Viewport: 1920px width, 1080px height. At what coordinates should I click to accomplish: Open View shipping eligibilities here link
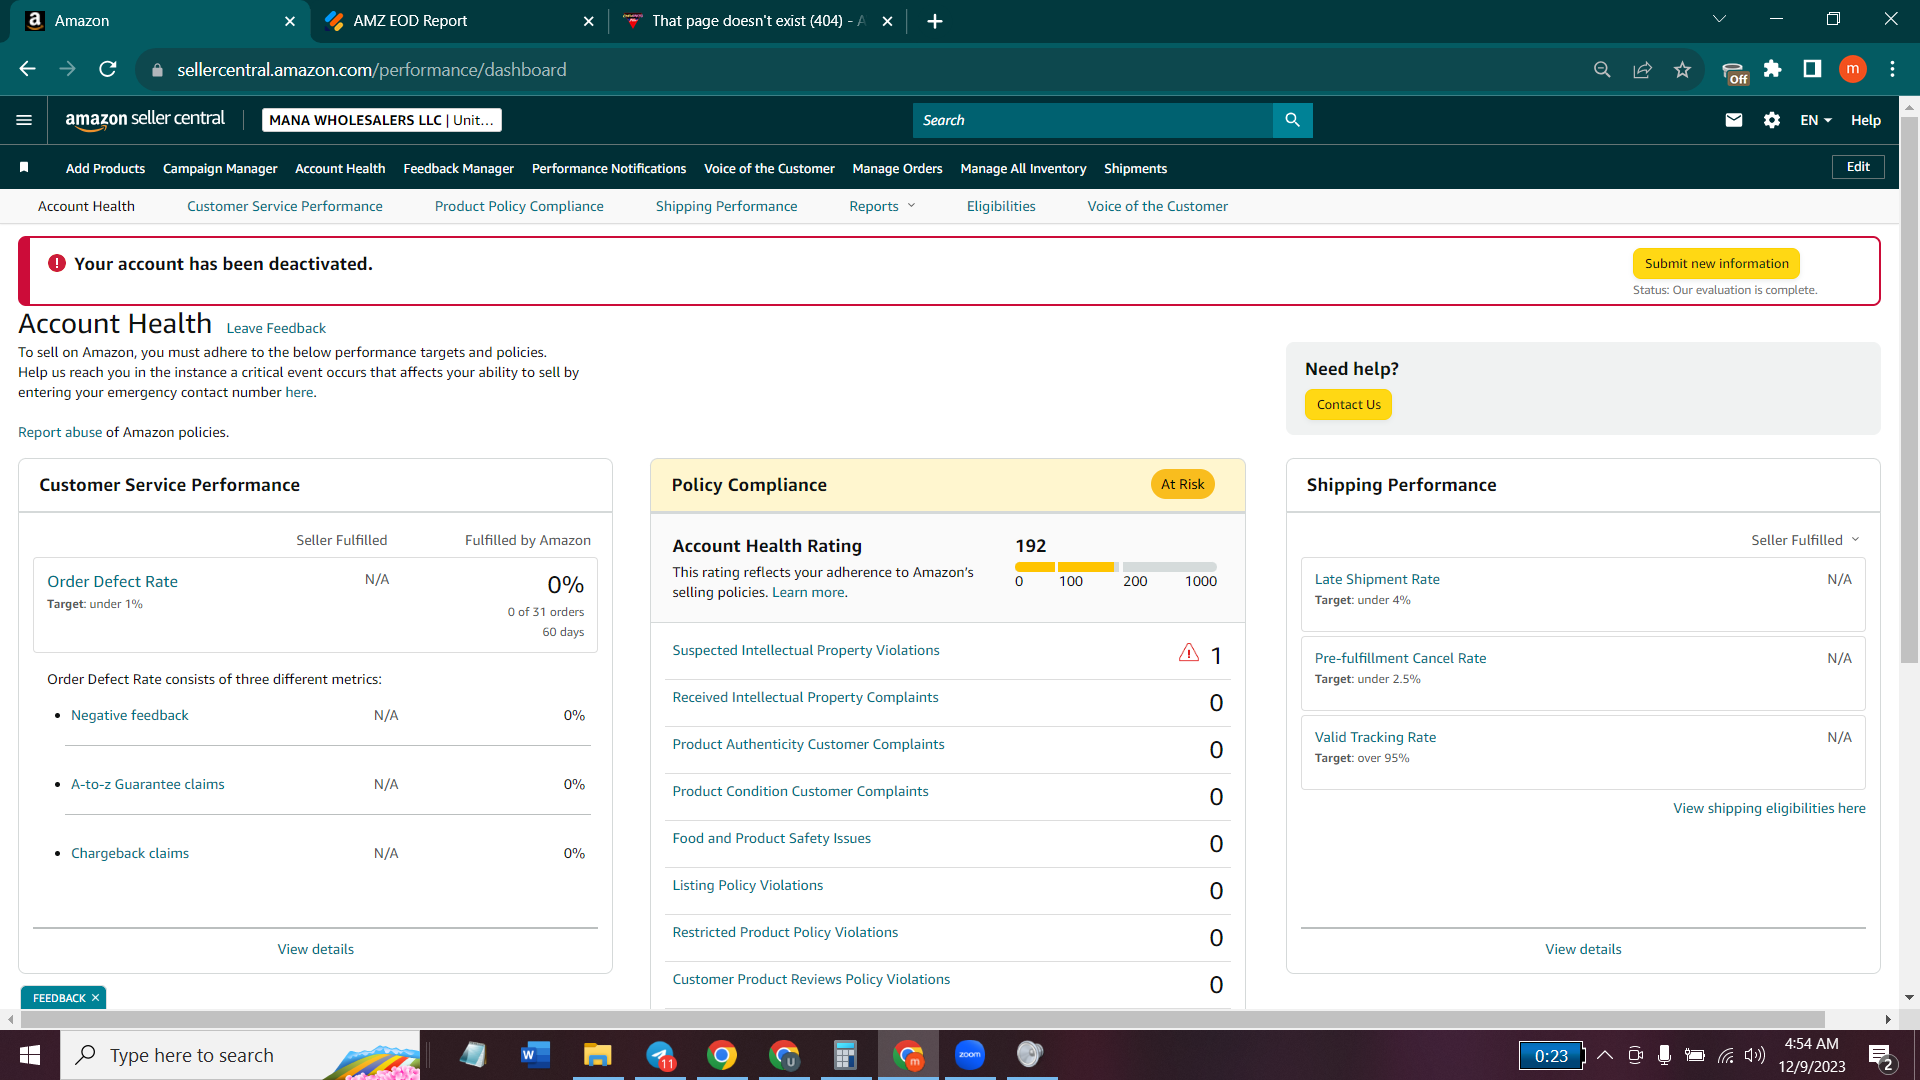[x=1769, y=808]
